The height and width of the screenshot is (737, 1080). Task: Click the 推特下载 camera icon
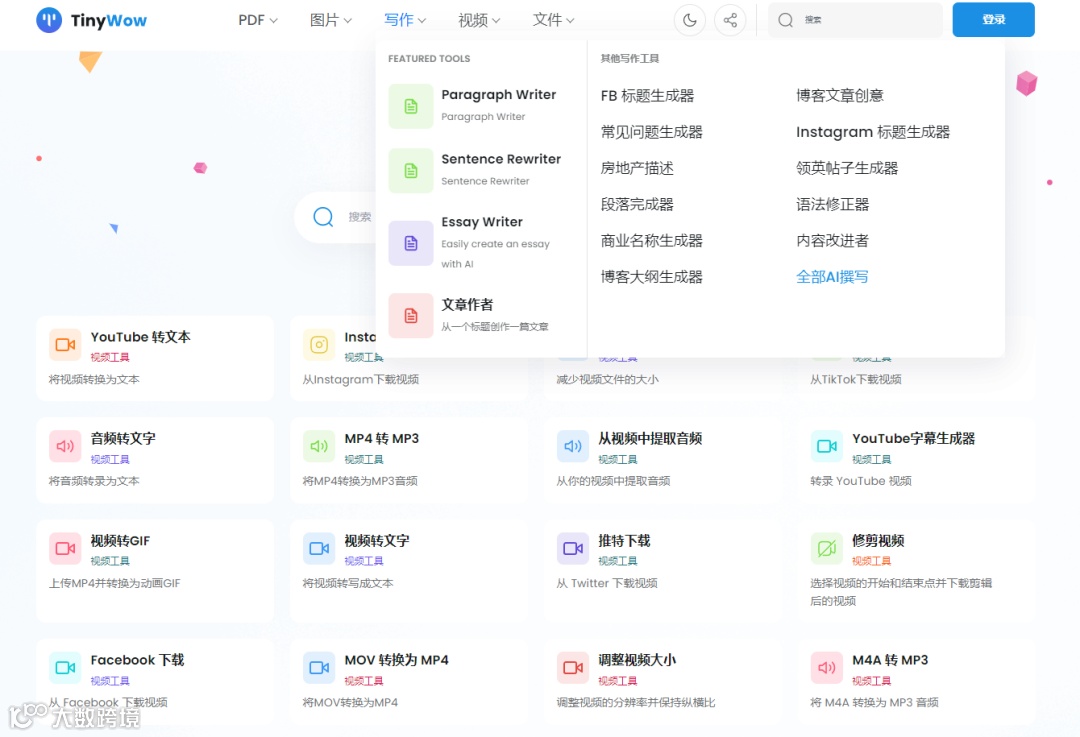(x=573, y=548)
